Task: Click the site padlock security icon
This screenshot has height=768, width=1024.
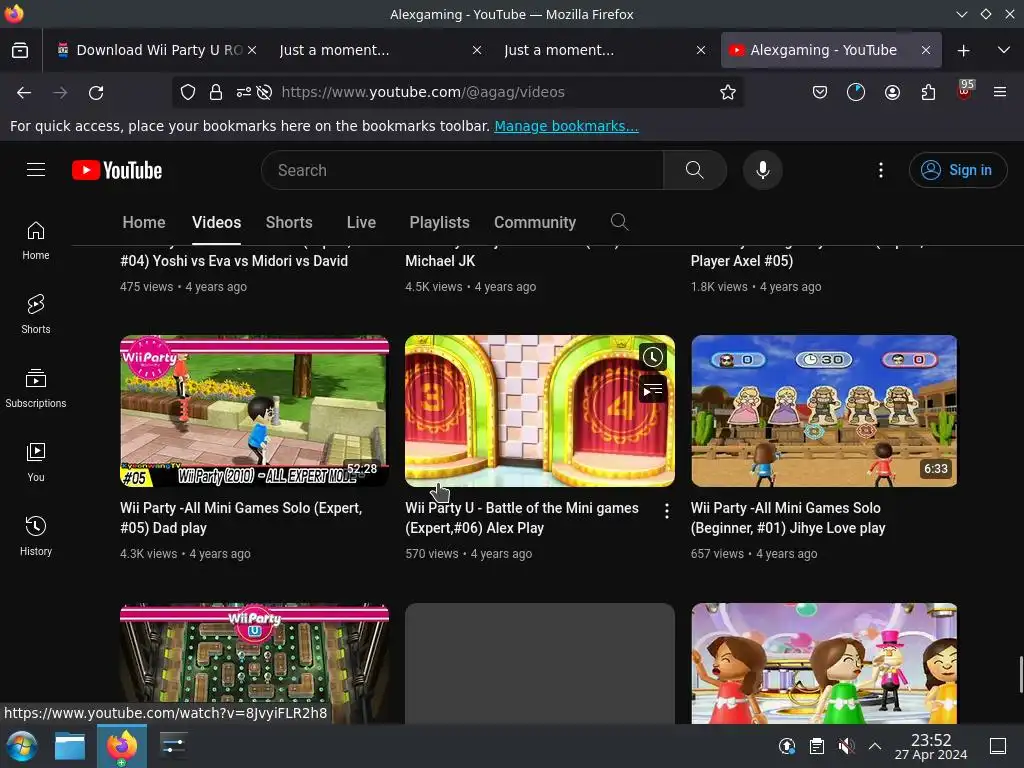Action: tap(216, 93)
